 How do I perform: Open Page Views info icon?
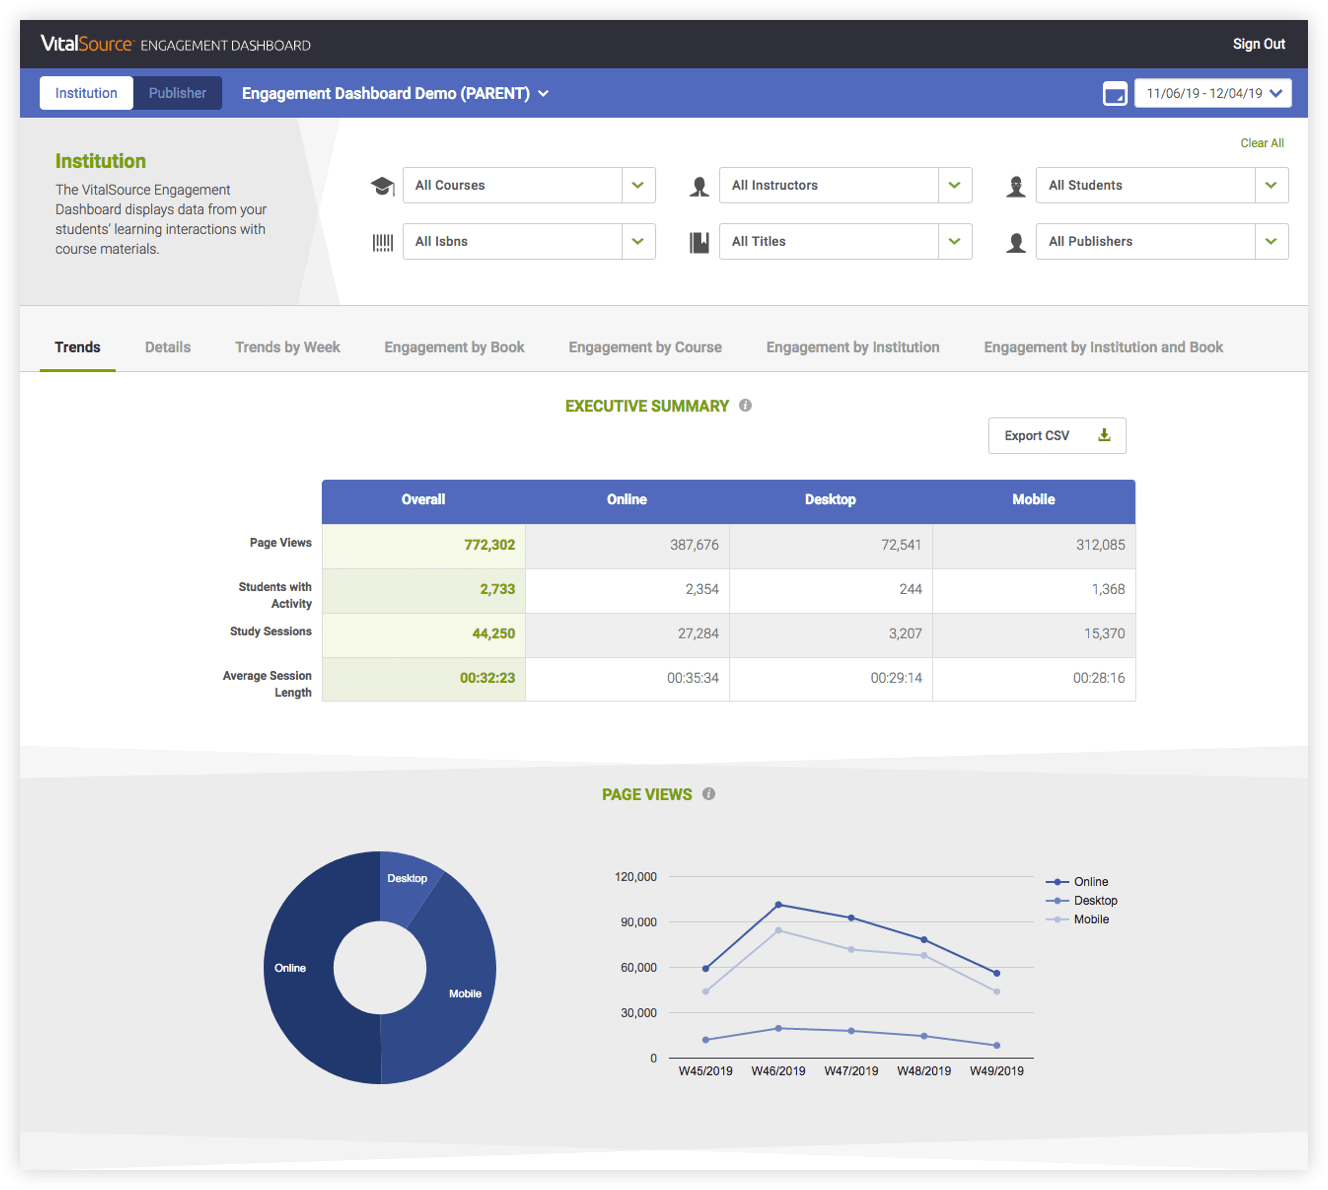708,794
